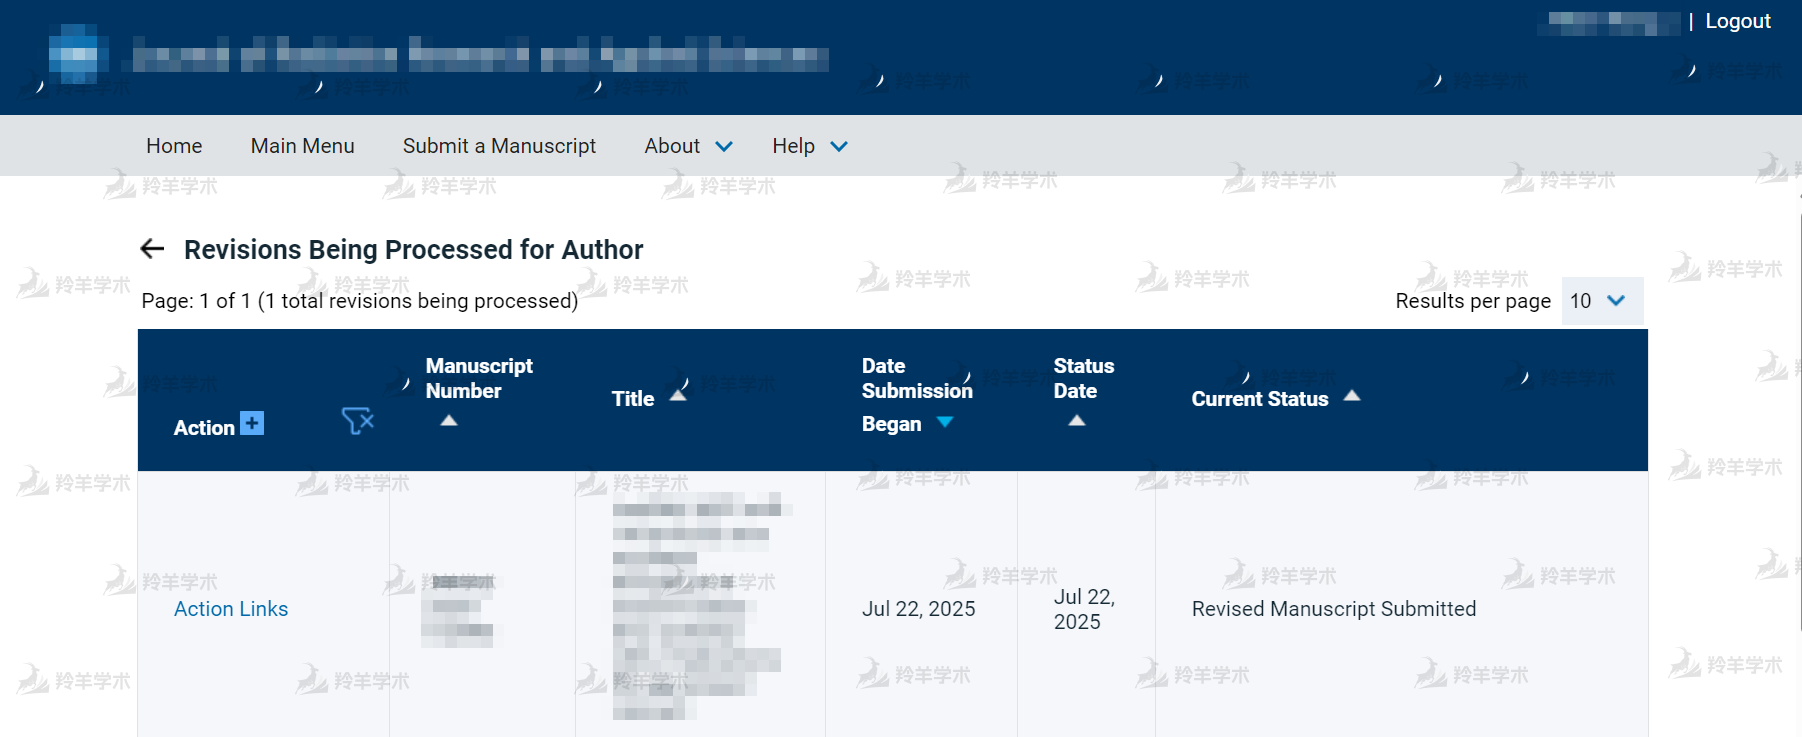Image resolution: width=1802 pixels, height=737 pixels.
Task: Click the journal title in the header
Action: coord(480,55)
